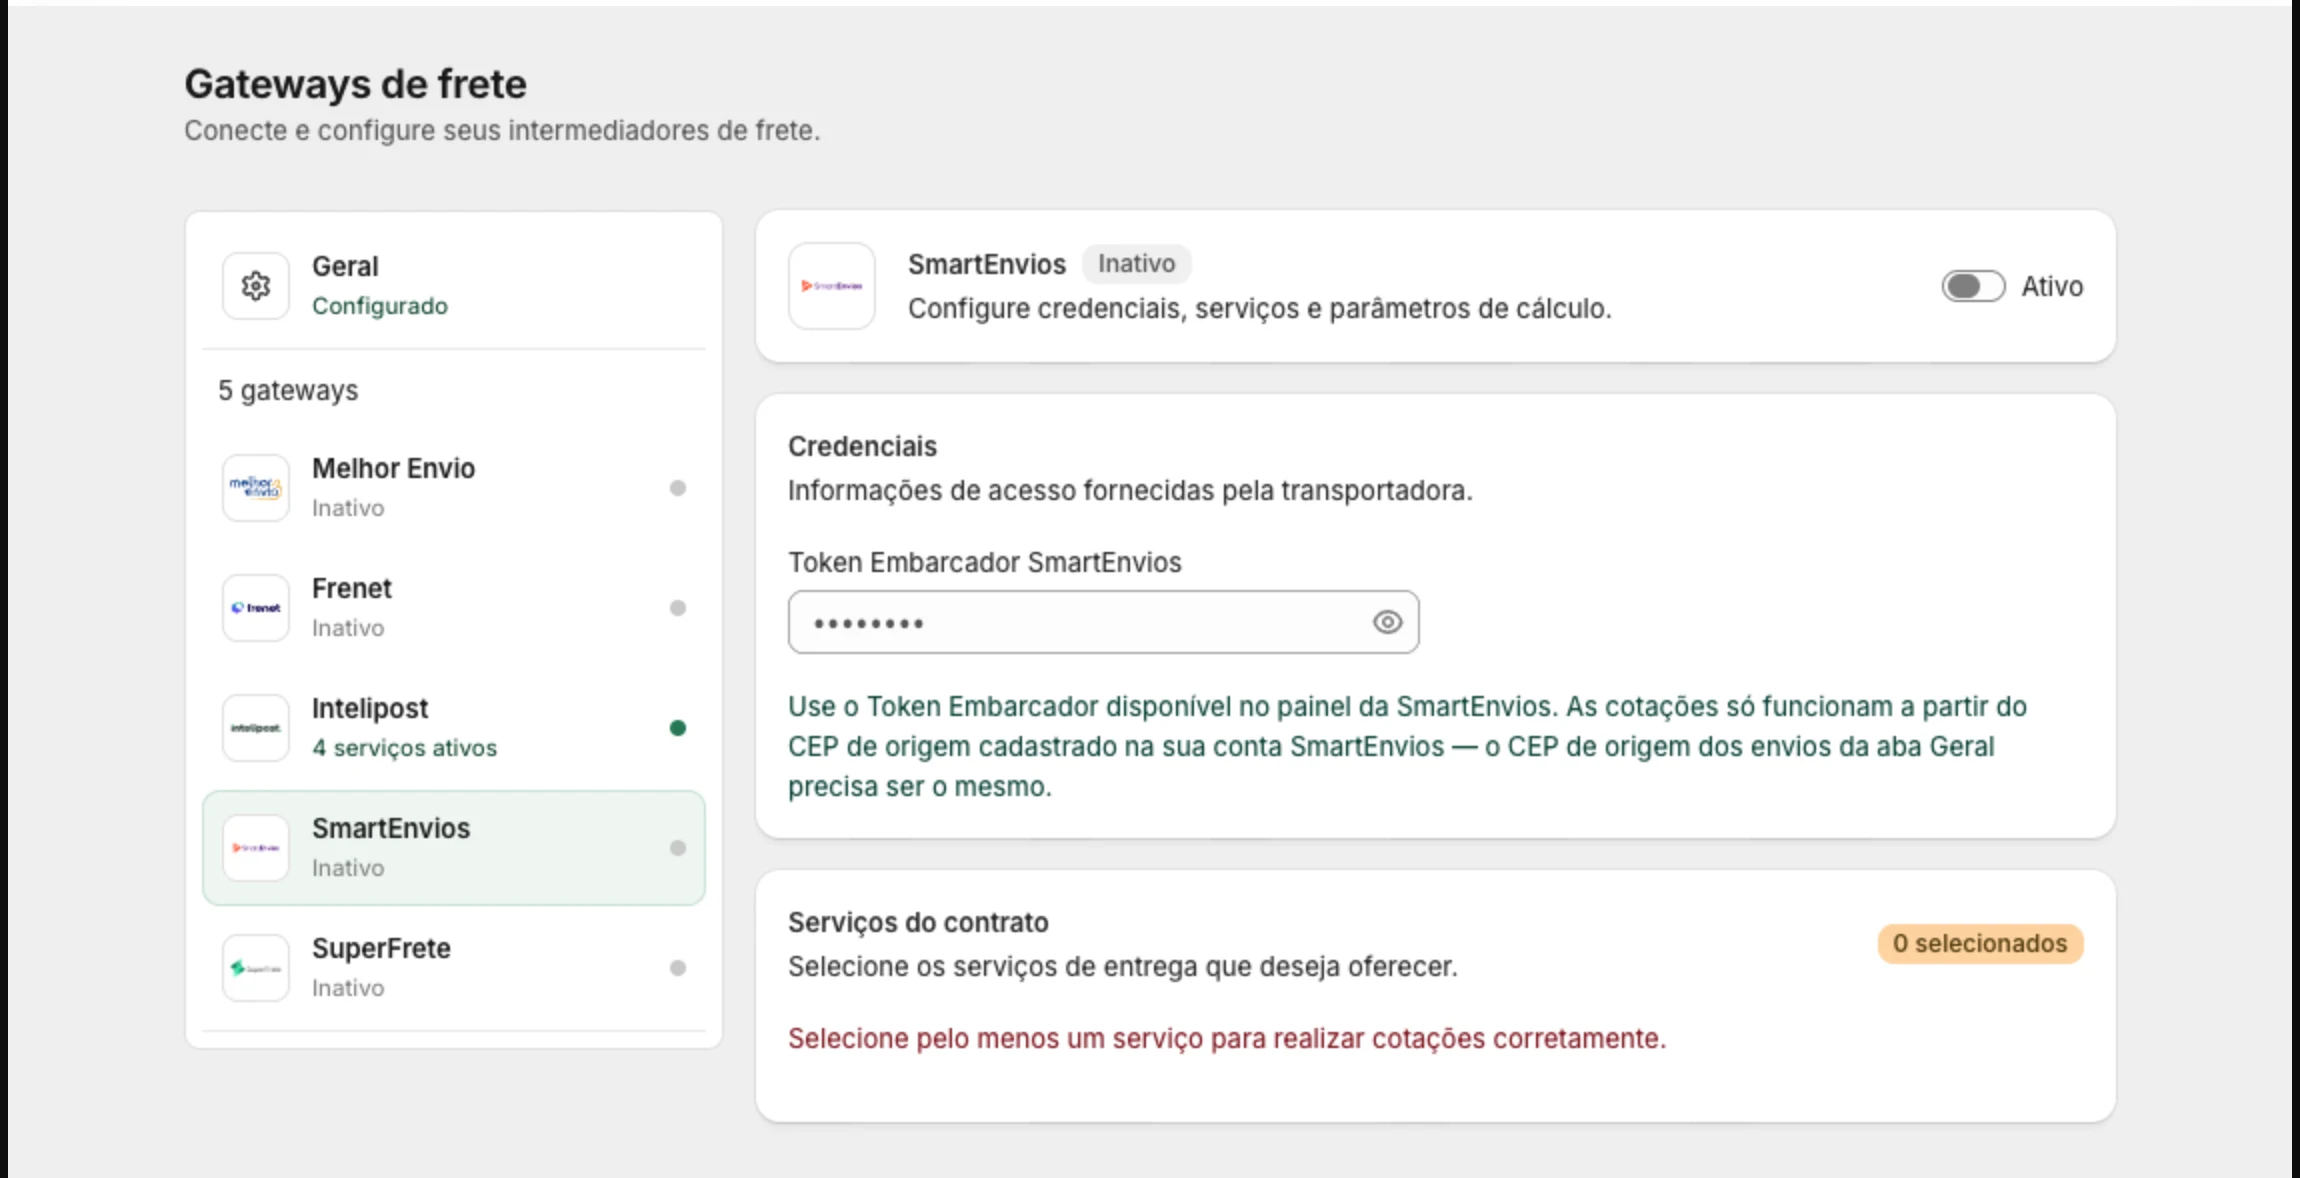Click the 4 serviços ativos text
This screenshot has height=1178, width=2300.
pyautogui.click(x=404, y=748)
